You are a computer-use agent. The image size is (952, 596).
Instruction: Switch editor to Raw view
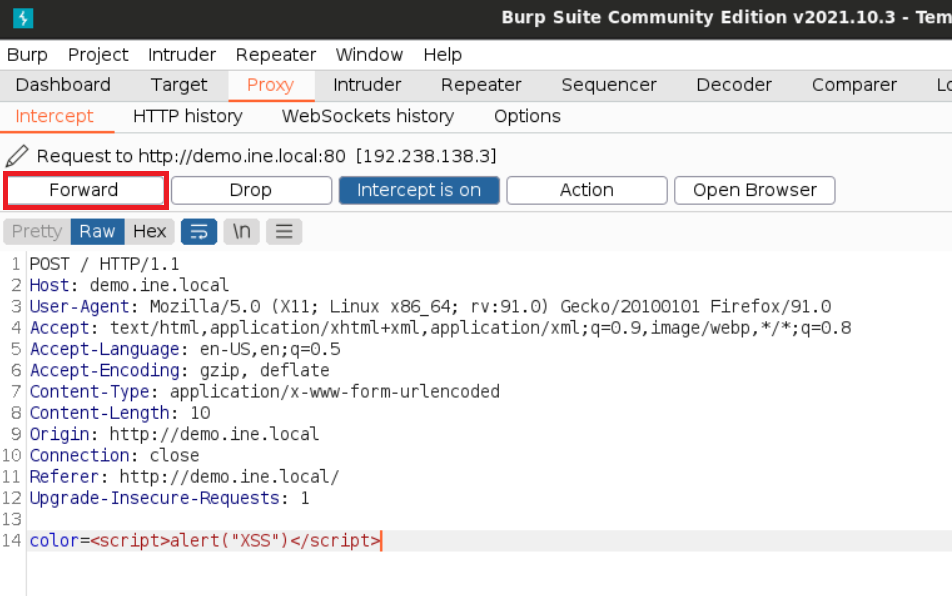97,231
